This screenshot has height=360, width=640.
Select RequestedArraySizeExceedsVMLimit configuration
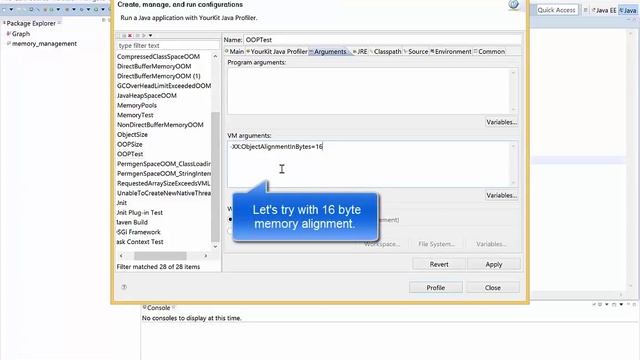click(x=164, y=184)
